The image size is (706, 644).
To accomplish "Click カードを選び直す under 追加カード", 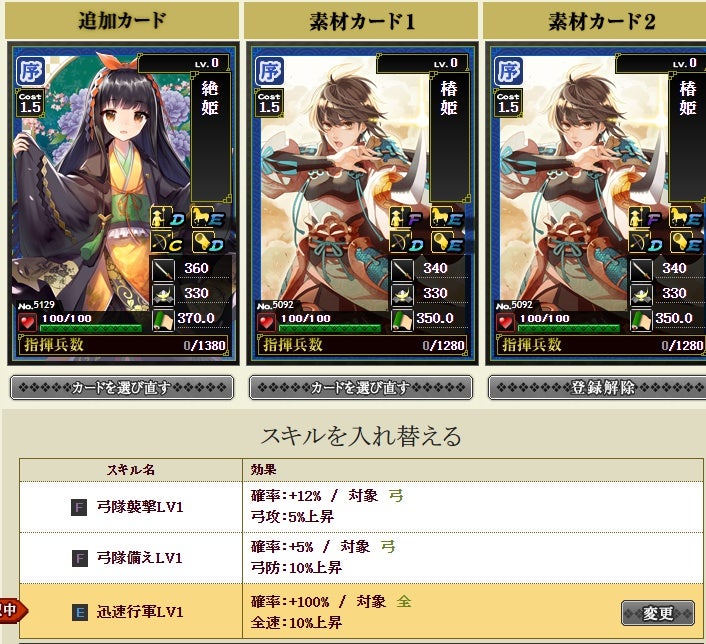I will [x=122, y=387].
